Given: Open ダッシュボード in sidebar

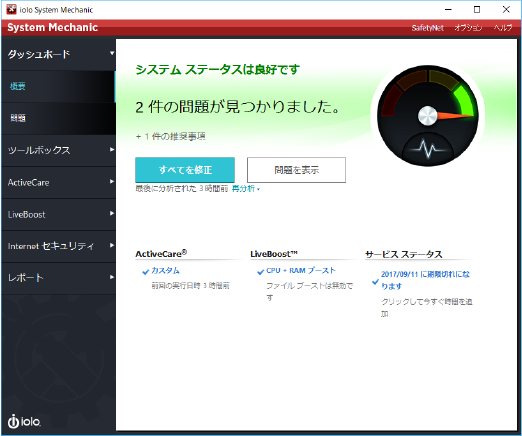Looking at the screenshot, I should [58, 54].
